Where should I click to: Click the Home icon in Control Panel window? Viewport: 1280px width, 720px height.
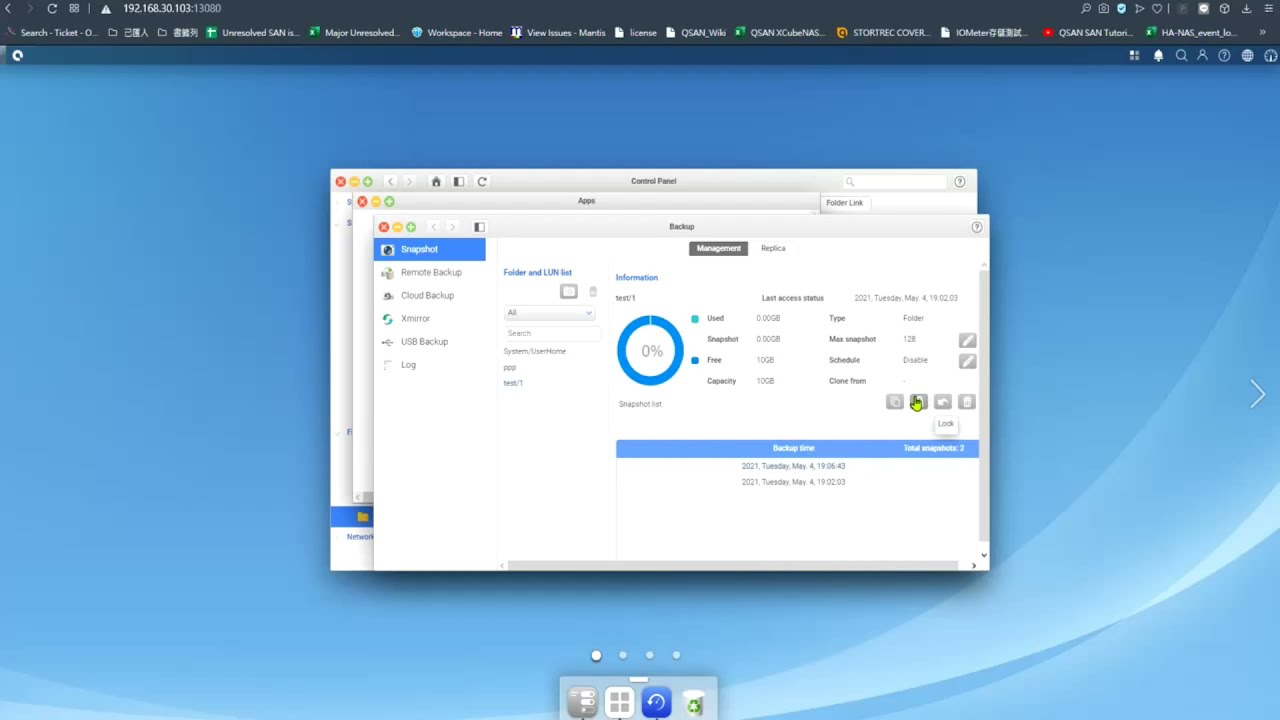tap(436, 182)
